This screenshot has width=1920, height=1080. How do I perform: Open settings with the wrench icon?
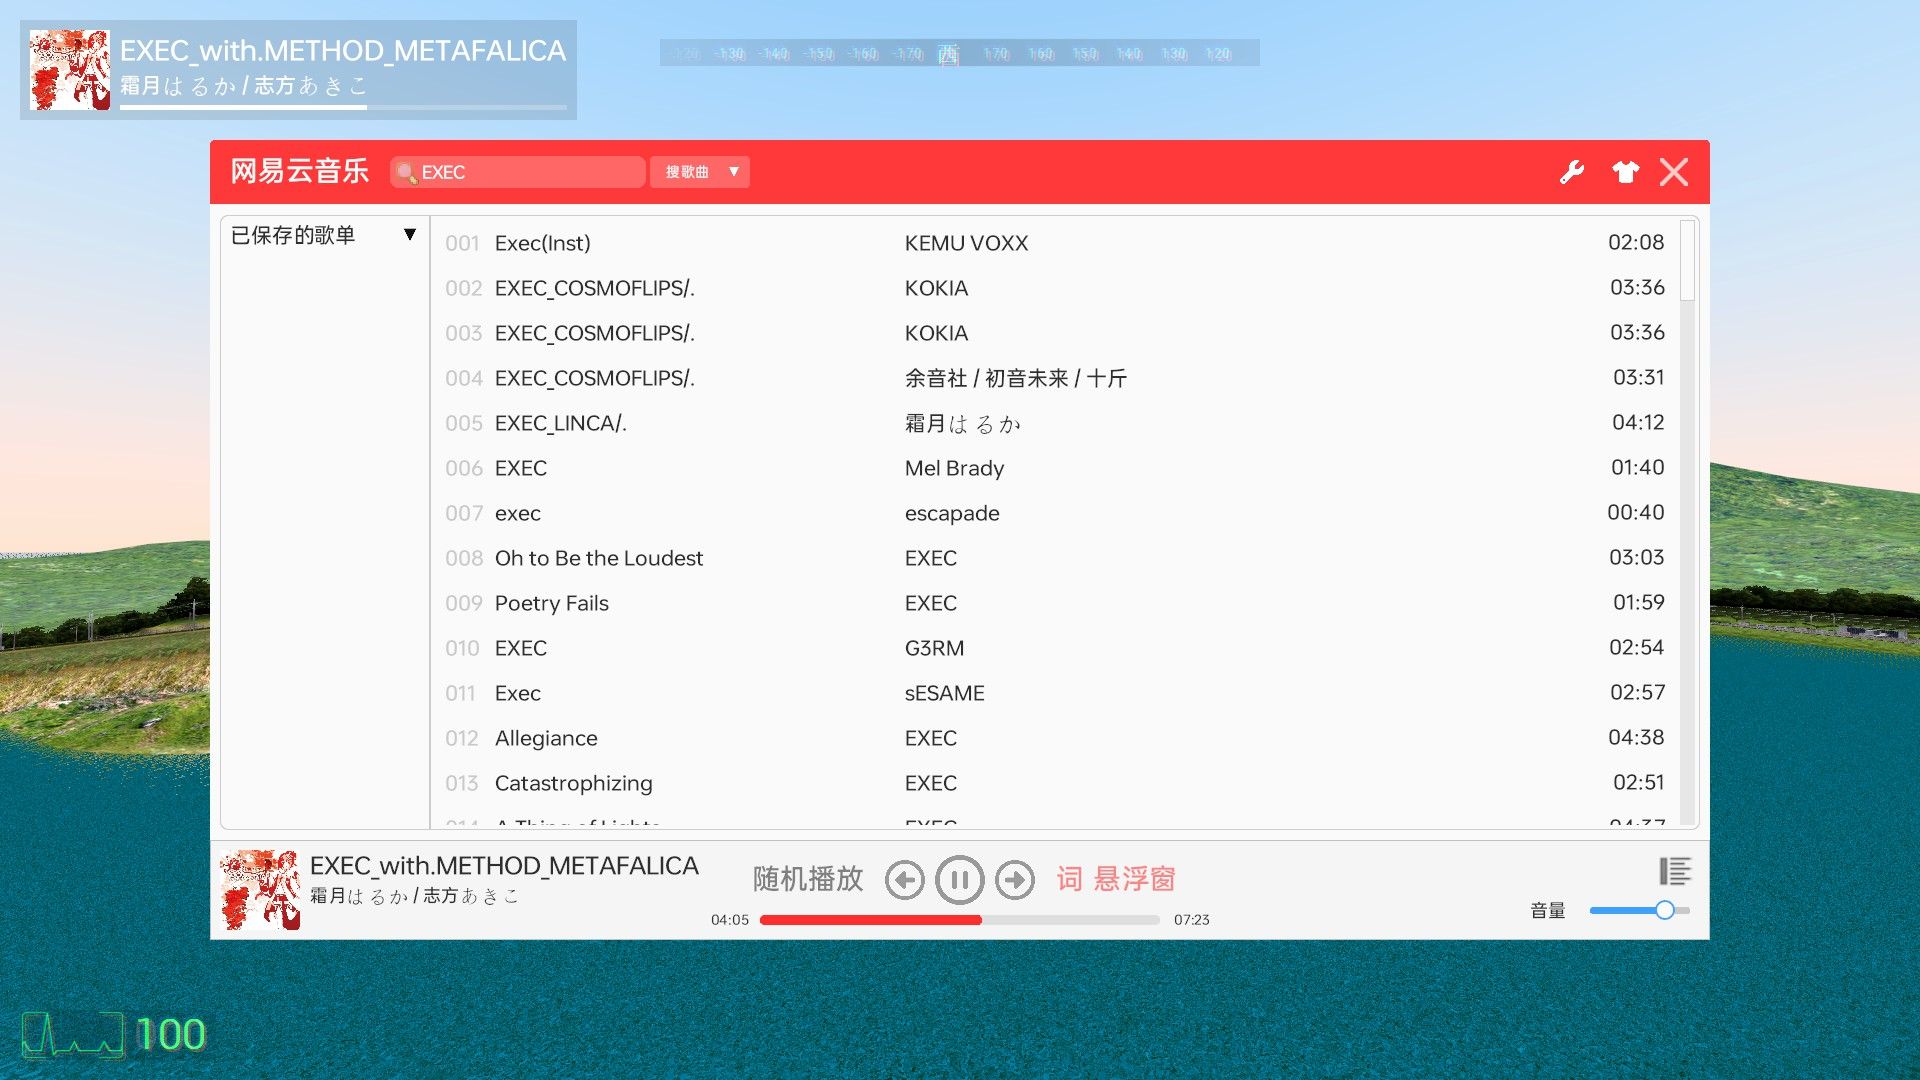(1572, 172)
